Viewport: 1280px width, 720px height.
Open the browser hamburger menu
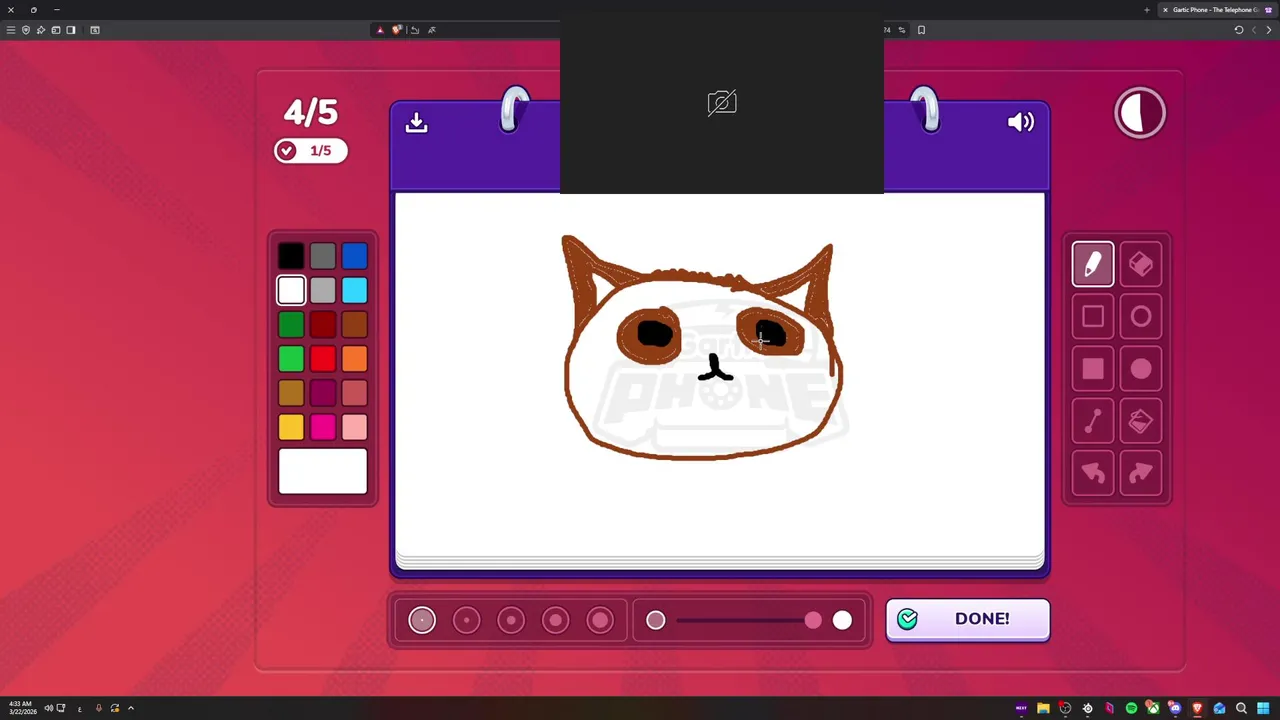11,30
